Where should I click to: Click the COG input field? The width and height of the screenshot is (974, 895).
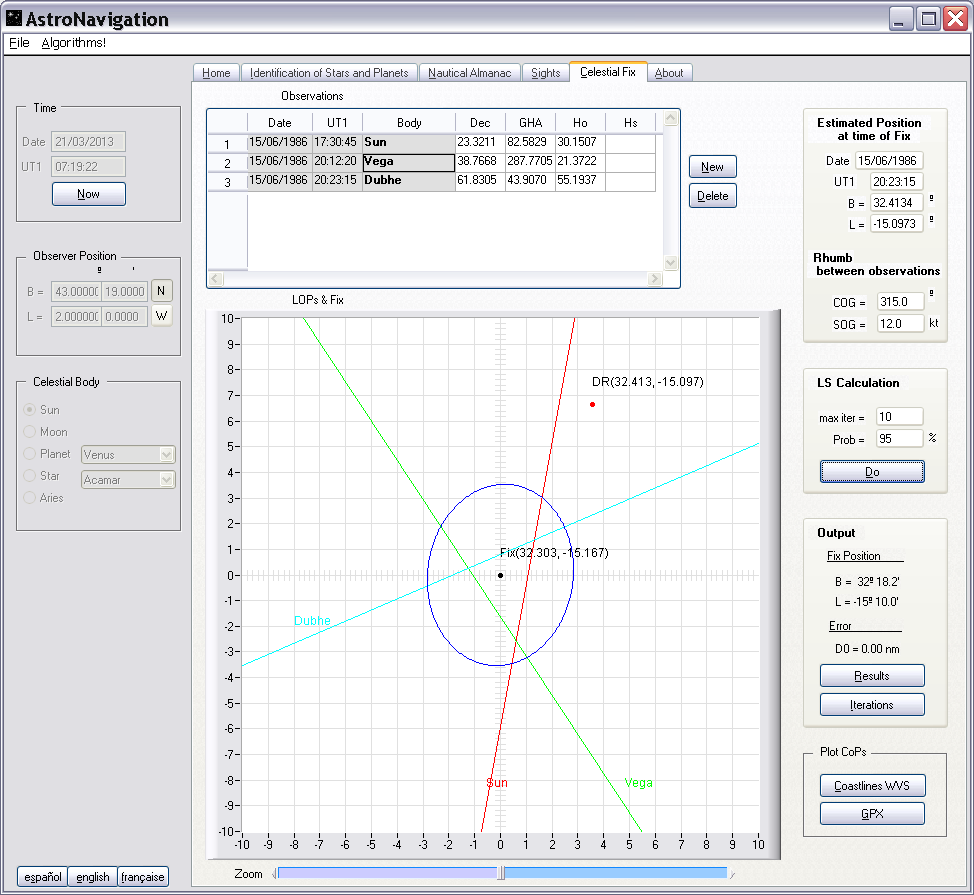point(900,301)
